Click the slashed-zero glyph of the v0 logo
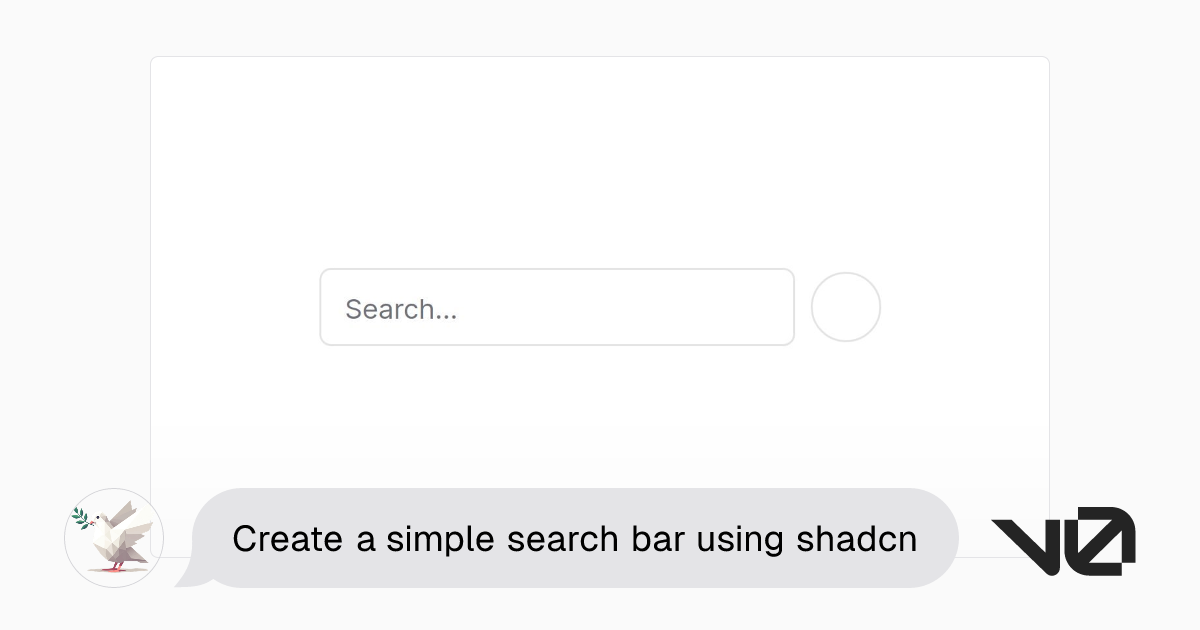The width and height of the screenshot is (1200, 630). [1100, 540]
